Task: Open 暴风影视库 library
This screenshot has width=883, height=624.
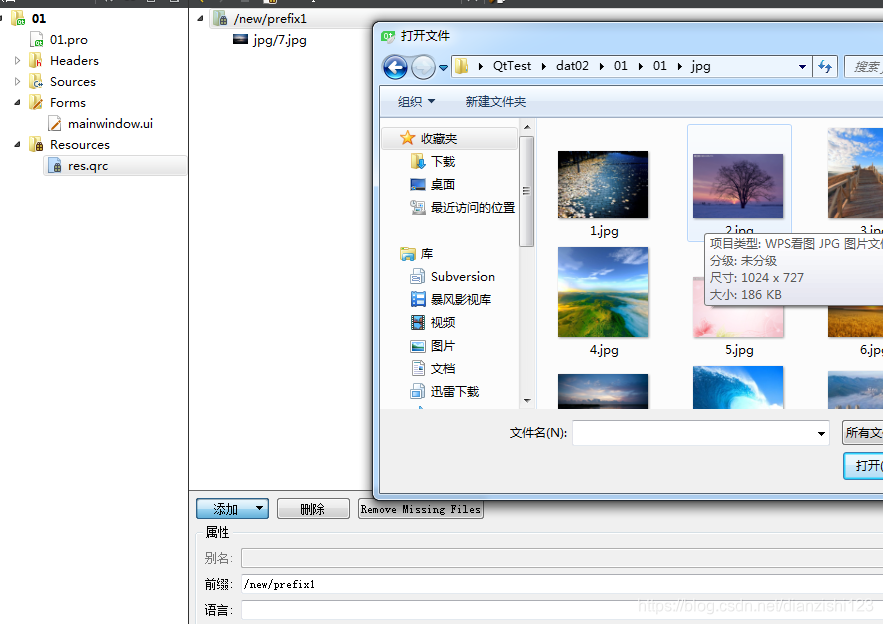Action: coord(461,300)
